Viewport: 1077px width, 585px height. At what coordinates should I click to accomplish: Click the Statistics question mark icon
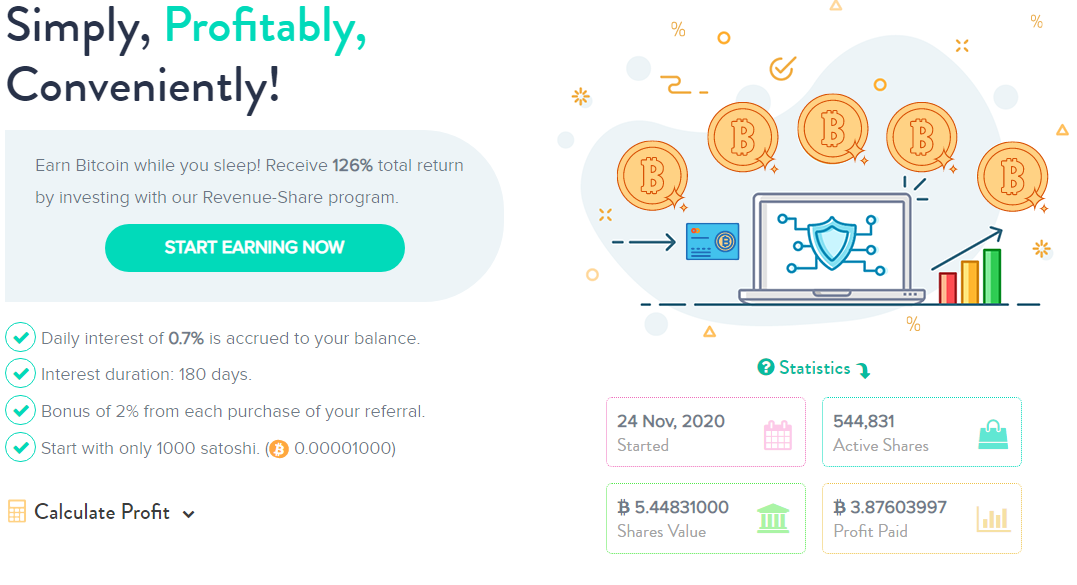[x=765, y=367]
